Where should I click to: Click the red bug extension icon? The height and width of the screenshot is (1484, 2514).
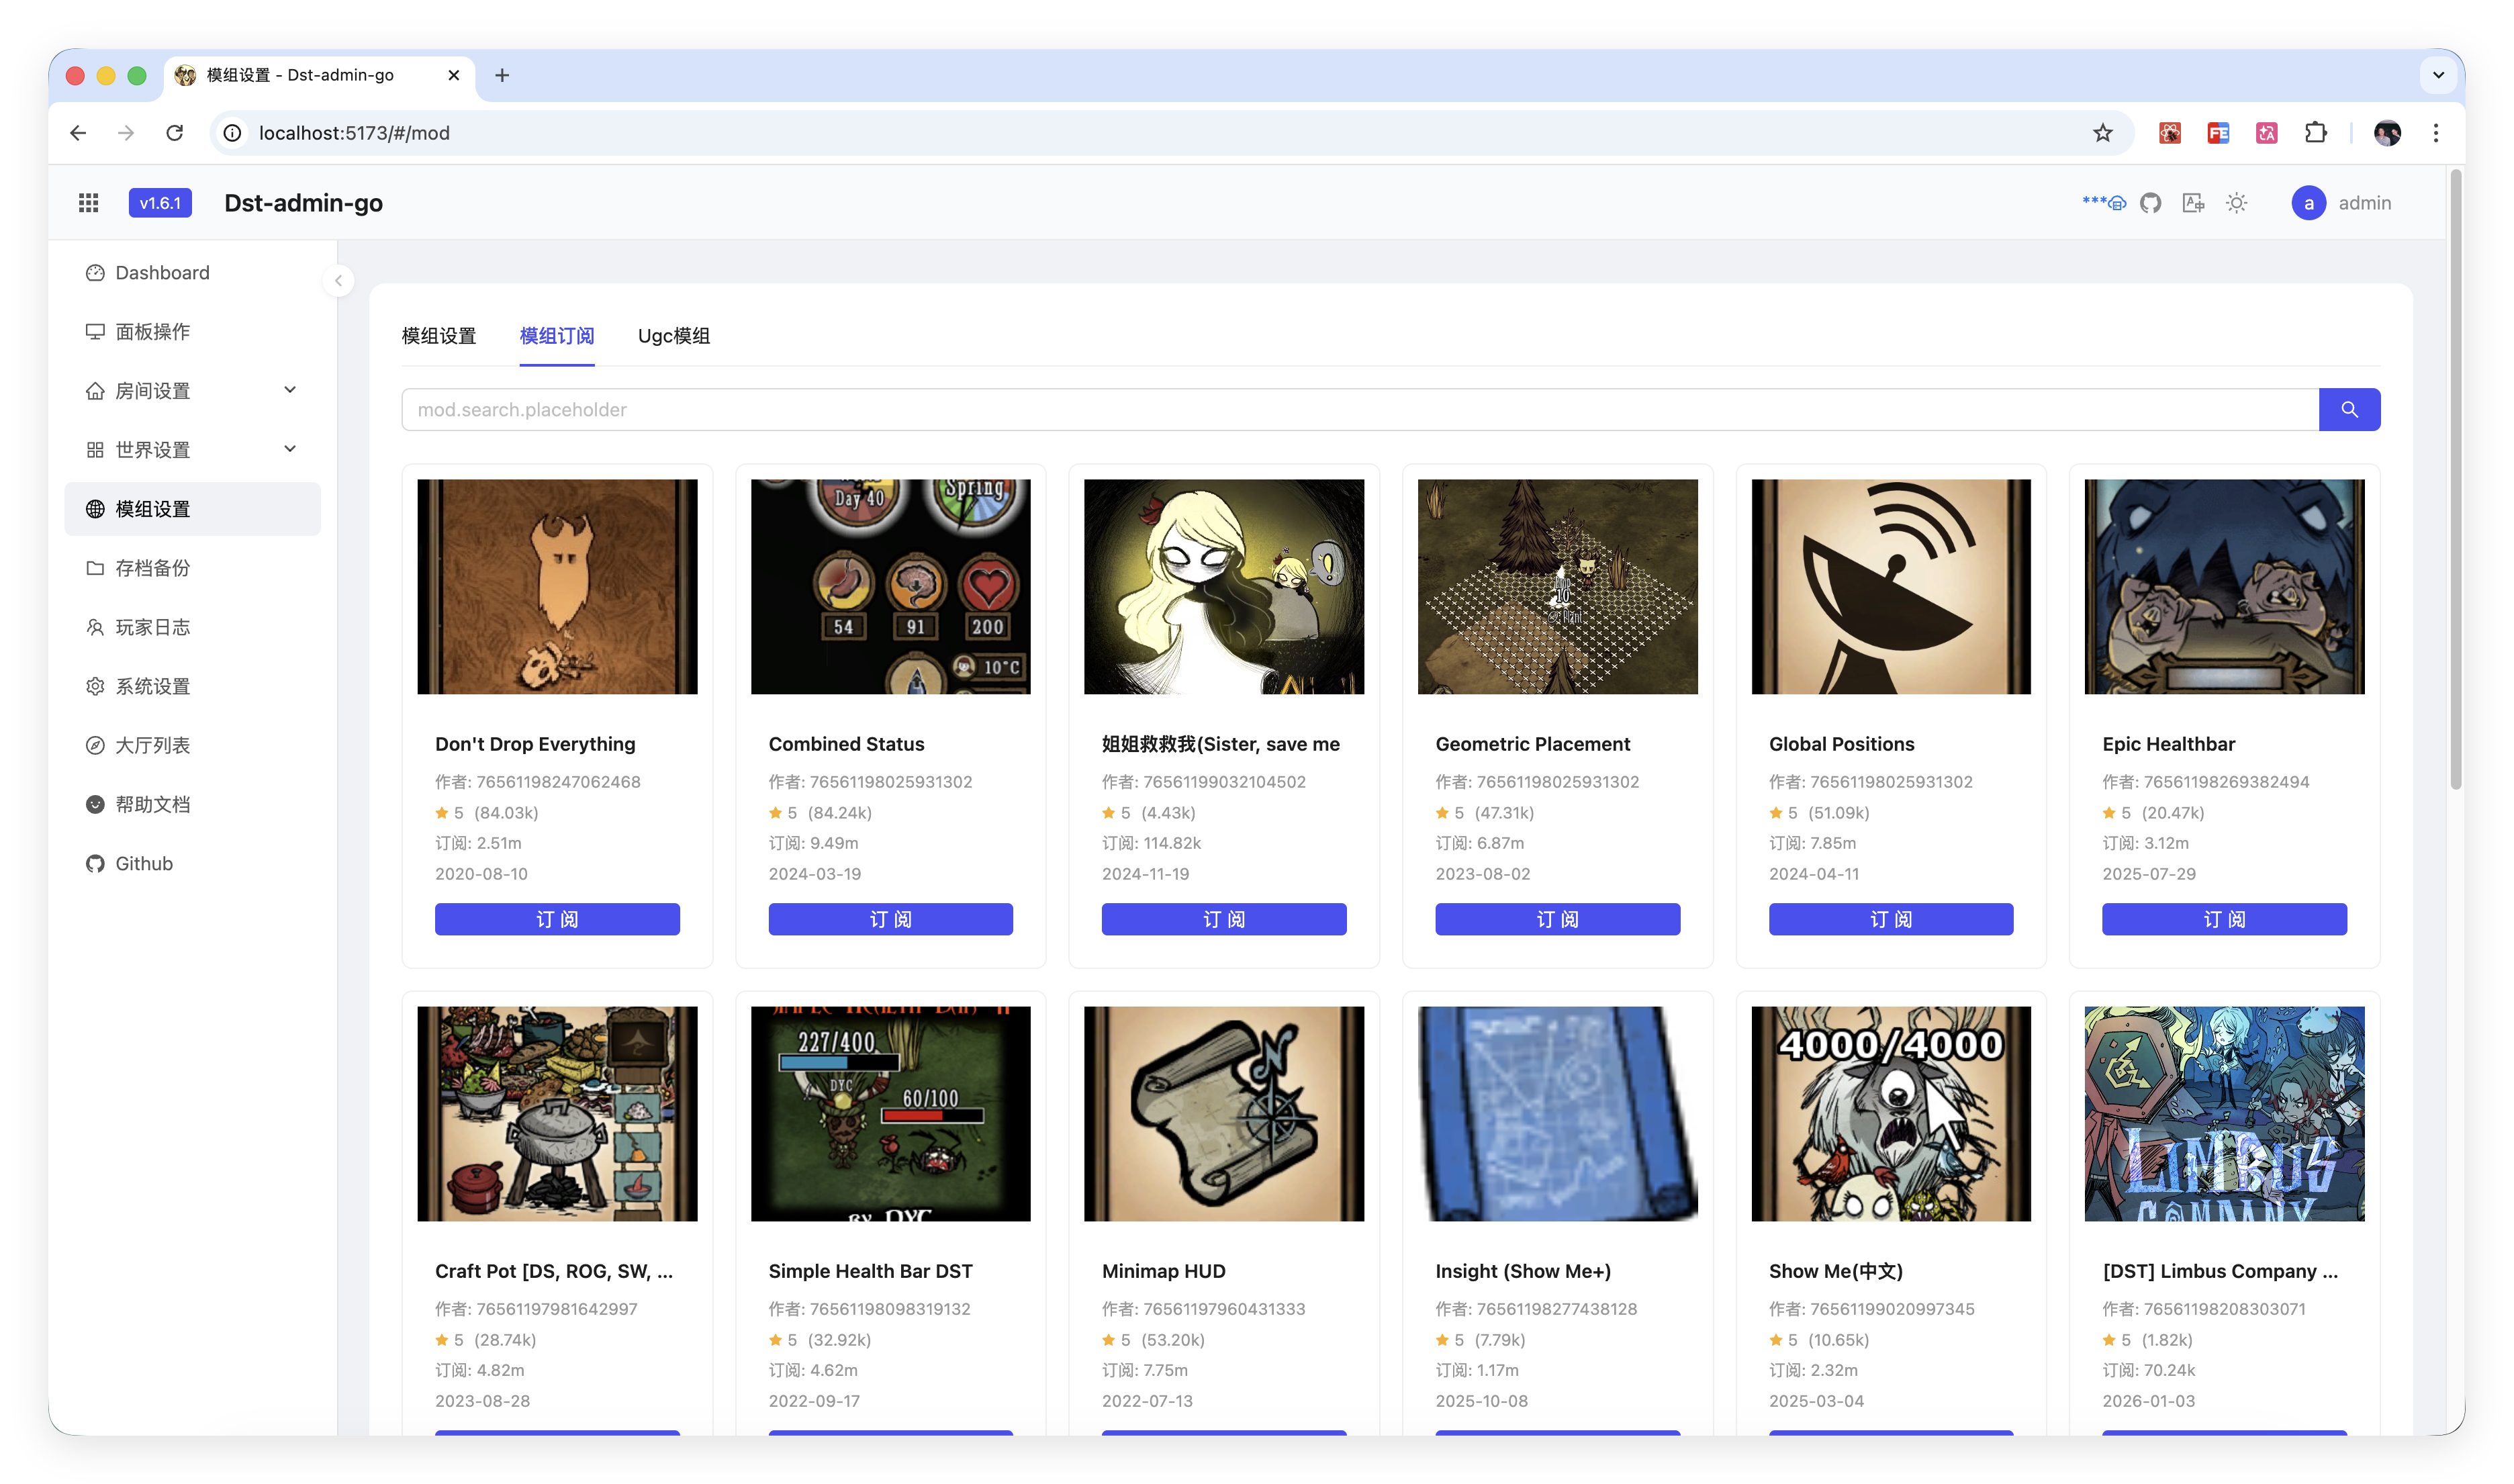tap(2169, 133)
